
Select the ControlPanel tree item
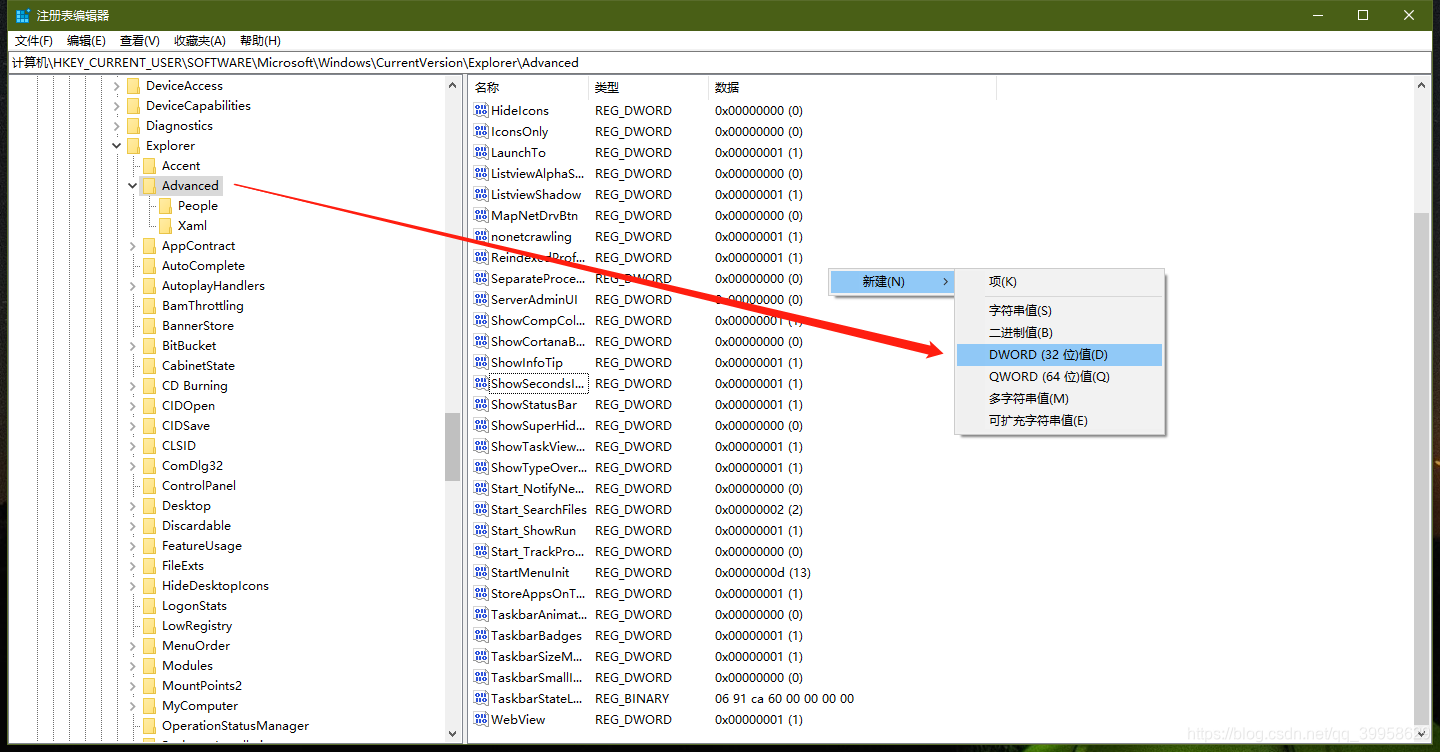click(x=199, y=485)
